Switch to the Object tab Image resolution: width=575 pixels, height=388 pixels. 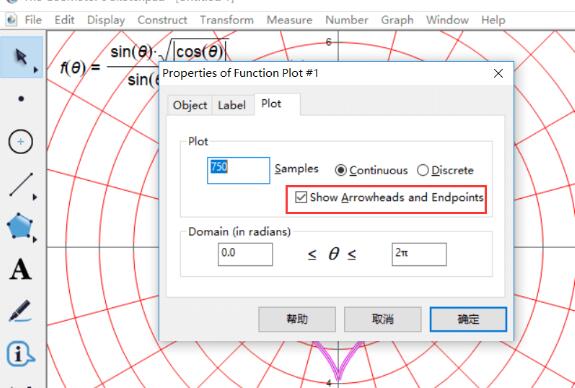coord(190,106)
